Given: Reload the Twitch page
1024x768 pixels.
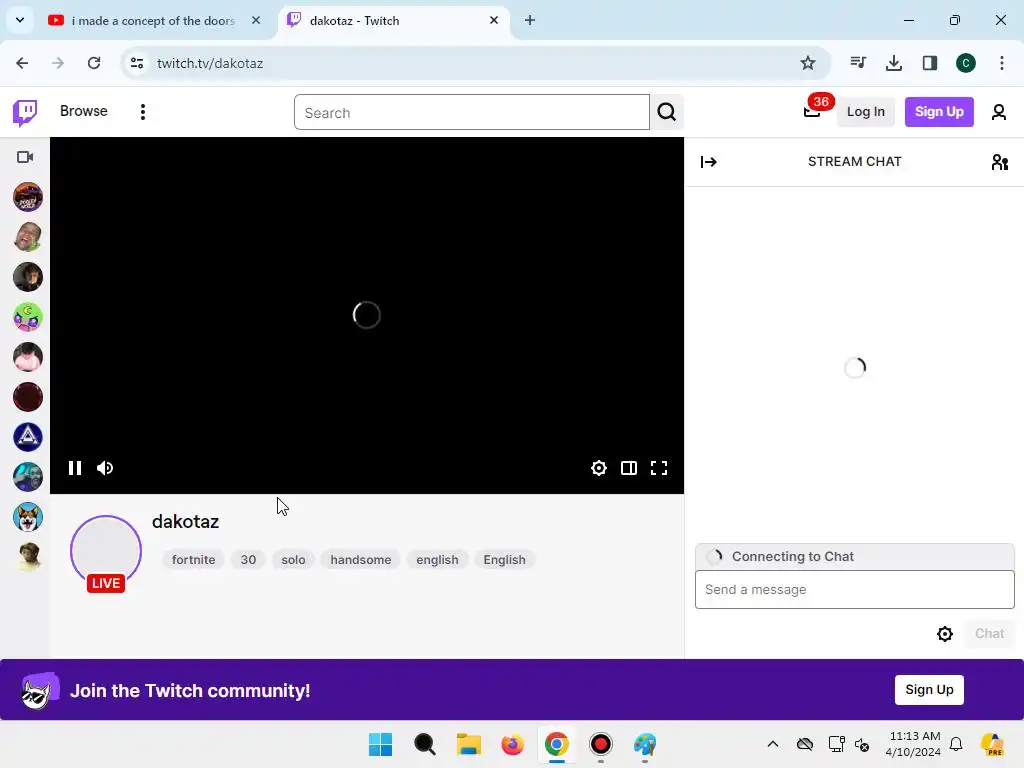Looking at the screenshot, I should pos(94,63).
